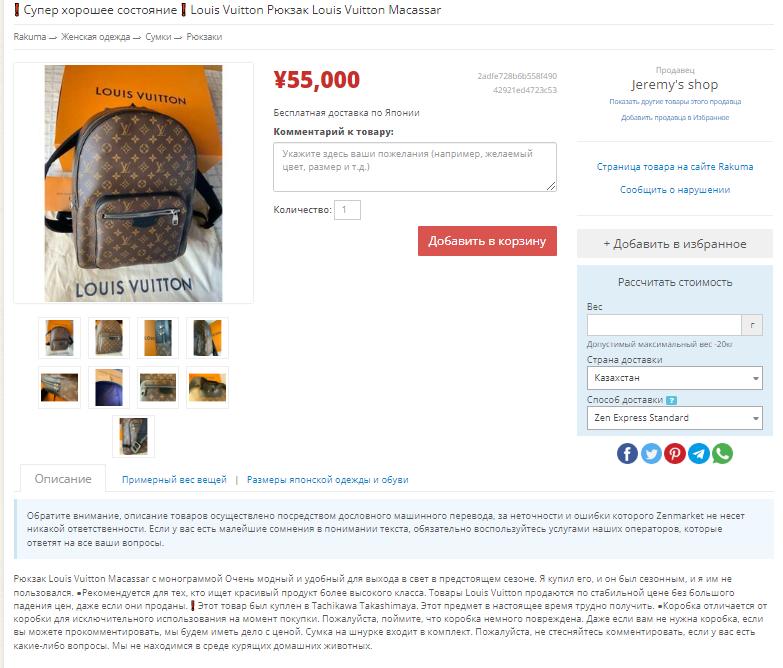Focus the Вес weight input field
This screenshot has height=668, width=783.
[x=664, y=325]
